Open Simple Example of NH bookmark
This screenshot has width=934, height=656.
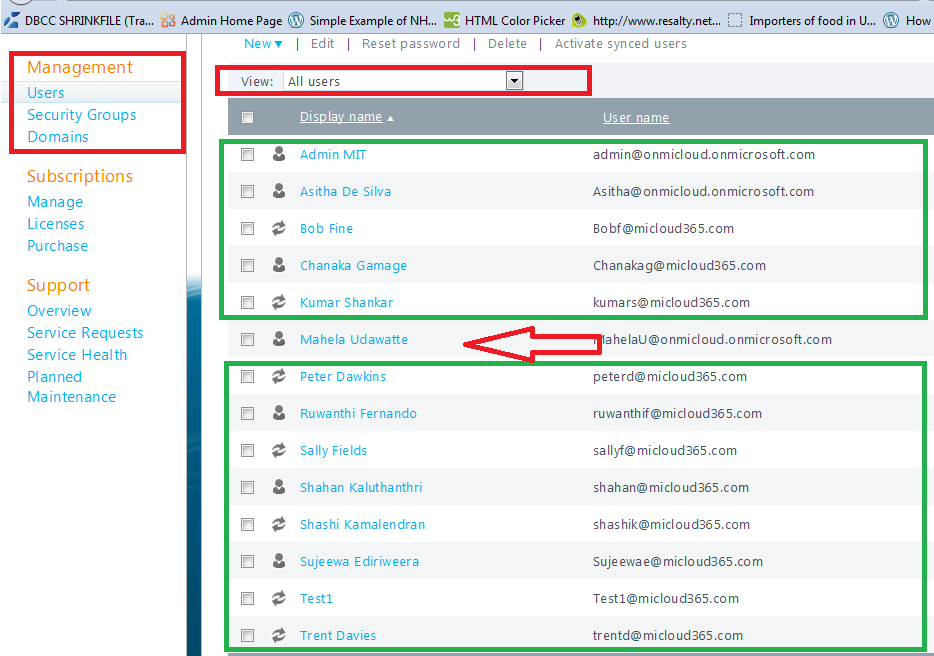tap(363, 21)
